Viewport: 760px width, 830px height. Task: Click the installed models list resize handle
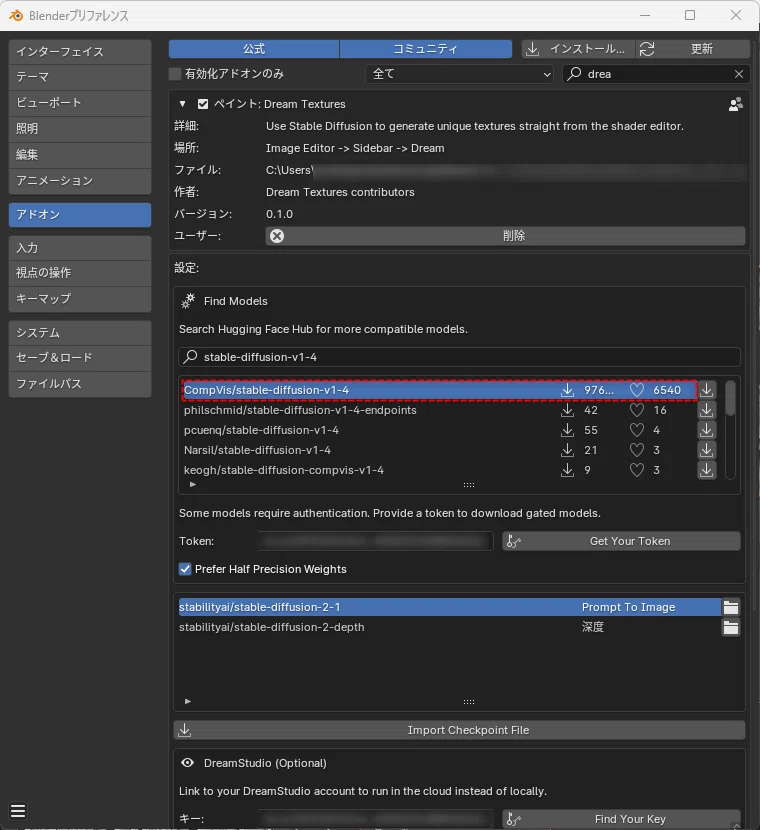(469, 702)
